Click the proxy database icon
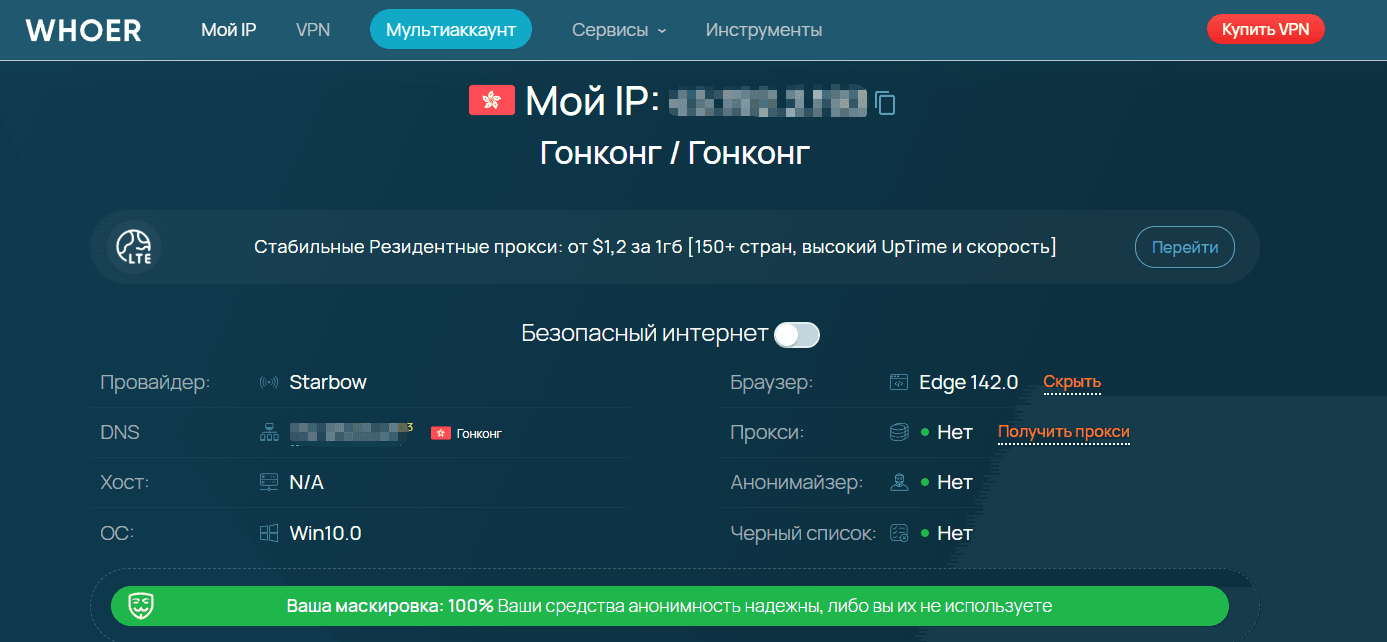Image resolution: width=1387 pixels, height=642 pixels. tap(897, 432)
